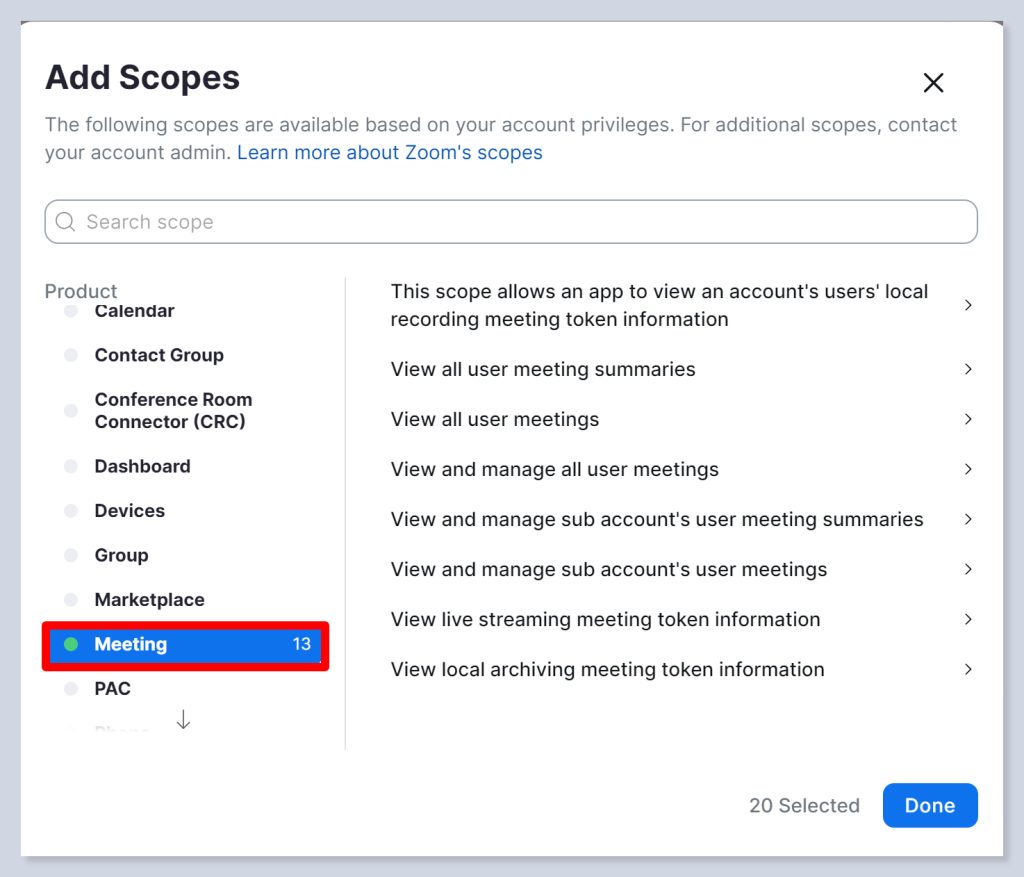The width and height of the screenshot is (1024, 877).
Task: Click the status dot beside Dashboard
Action: (71, 467)
